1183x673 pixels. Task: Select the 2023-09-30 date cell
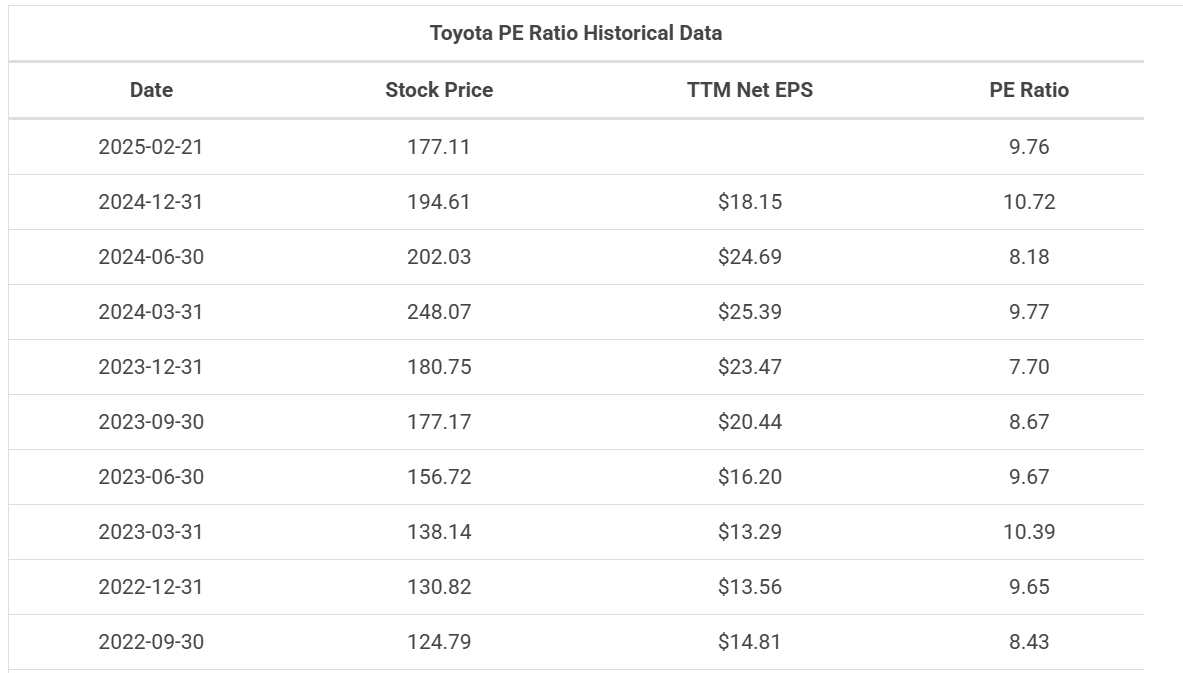click(x=151, y=422)
